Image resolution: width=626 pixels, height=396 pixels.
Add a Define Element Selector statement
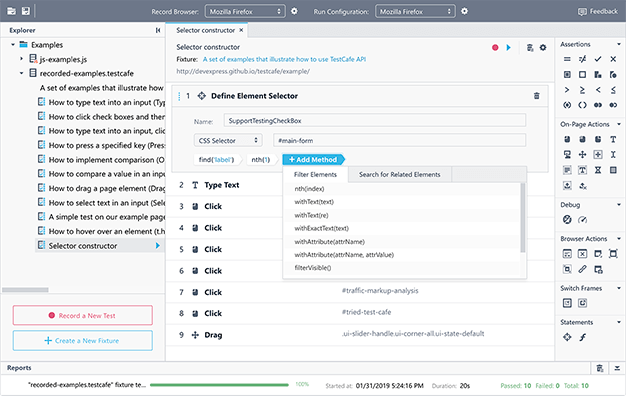click(x=567, y=337)
